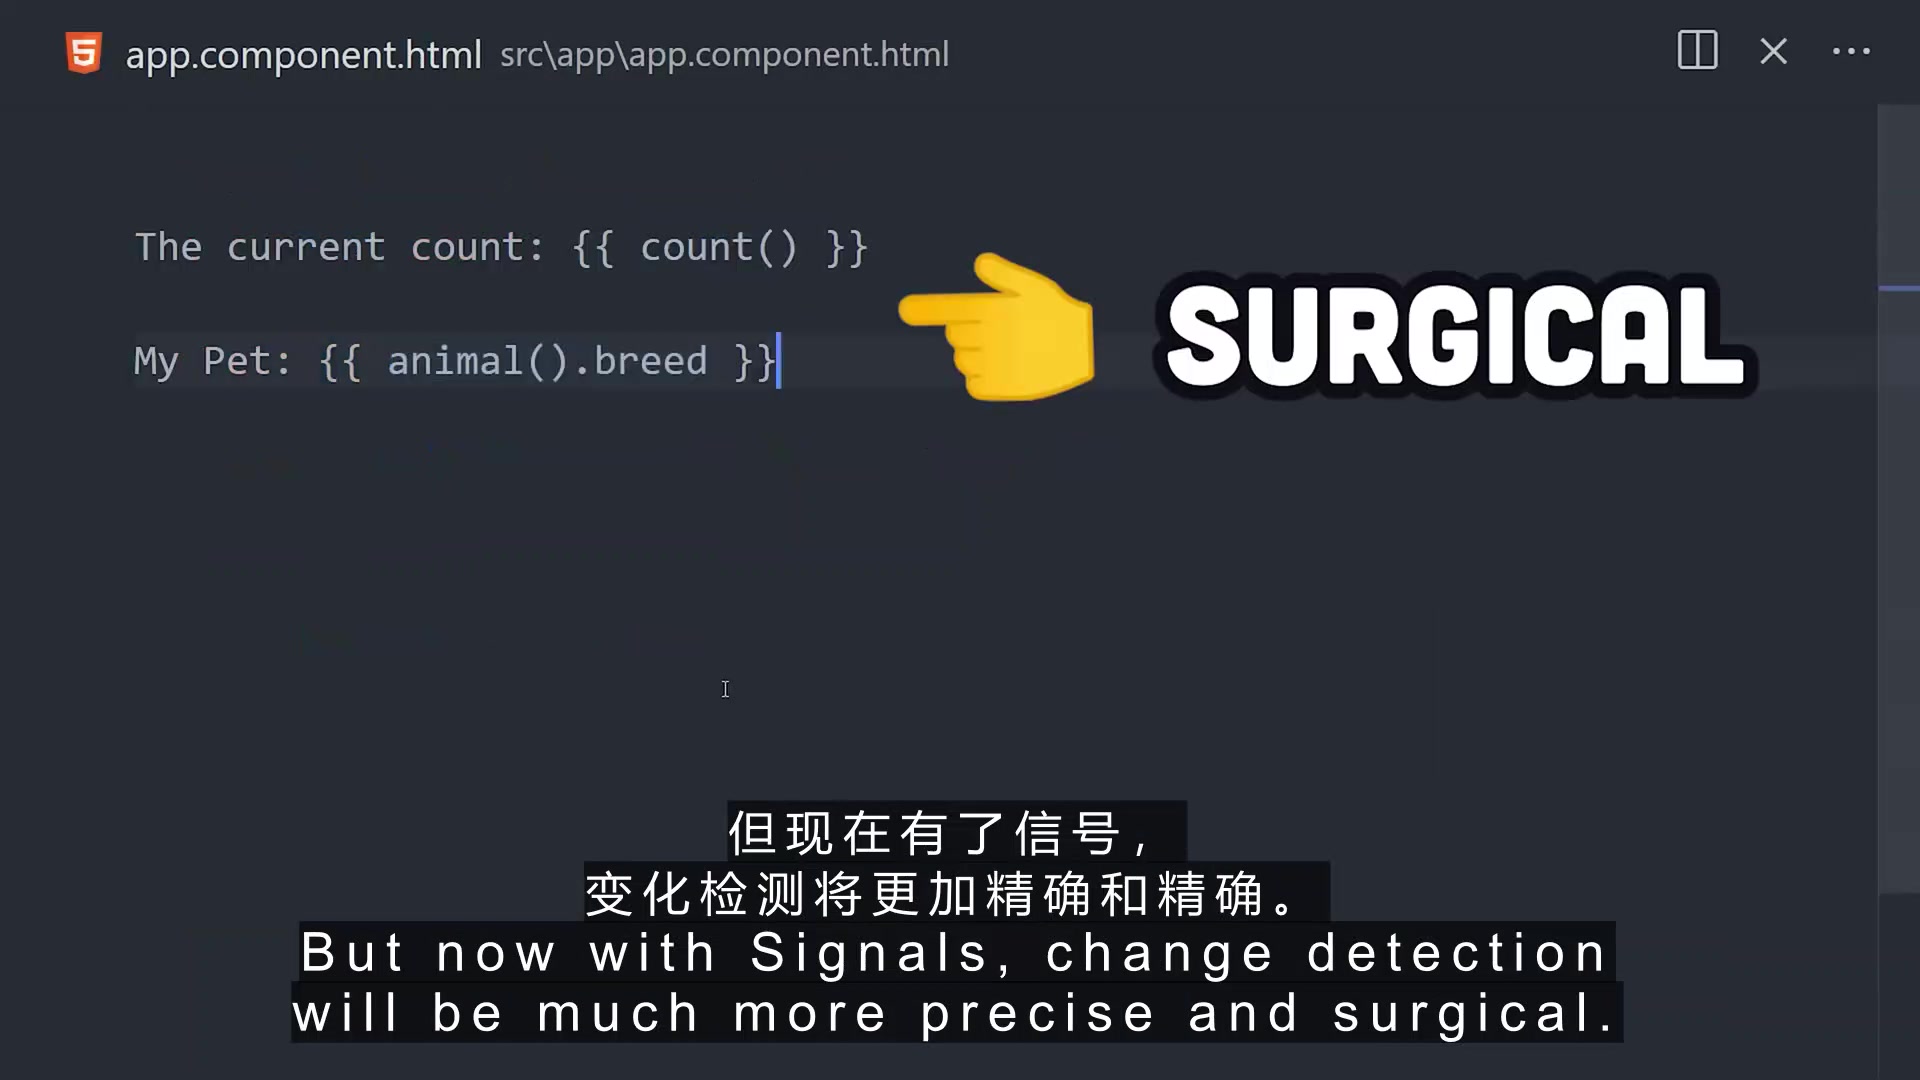Click the more actions ellipsis icon

pos(1851,51)
